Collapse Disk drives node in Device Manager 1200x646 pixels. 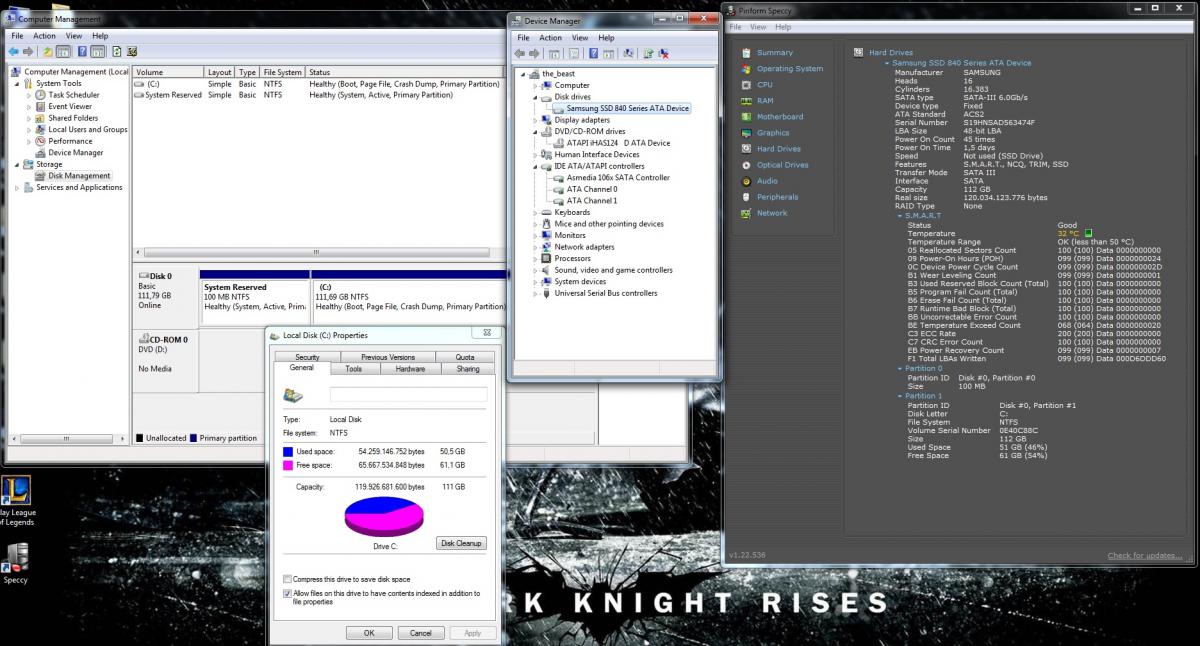click(x=536, y=97)
